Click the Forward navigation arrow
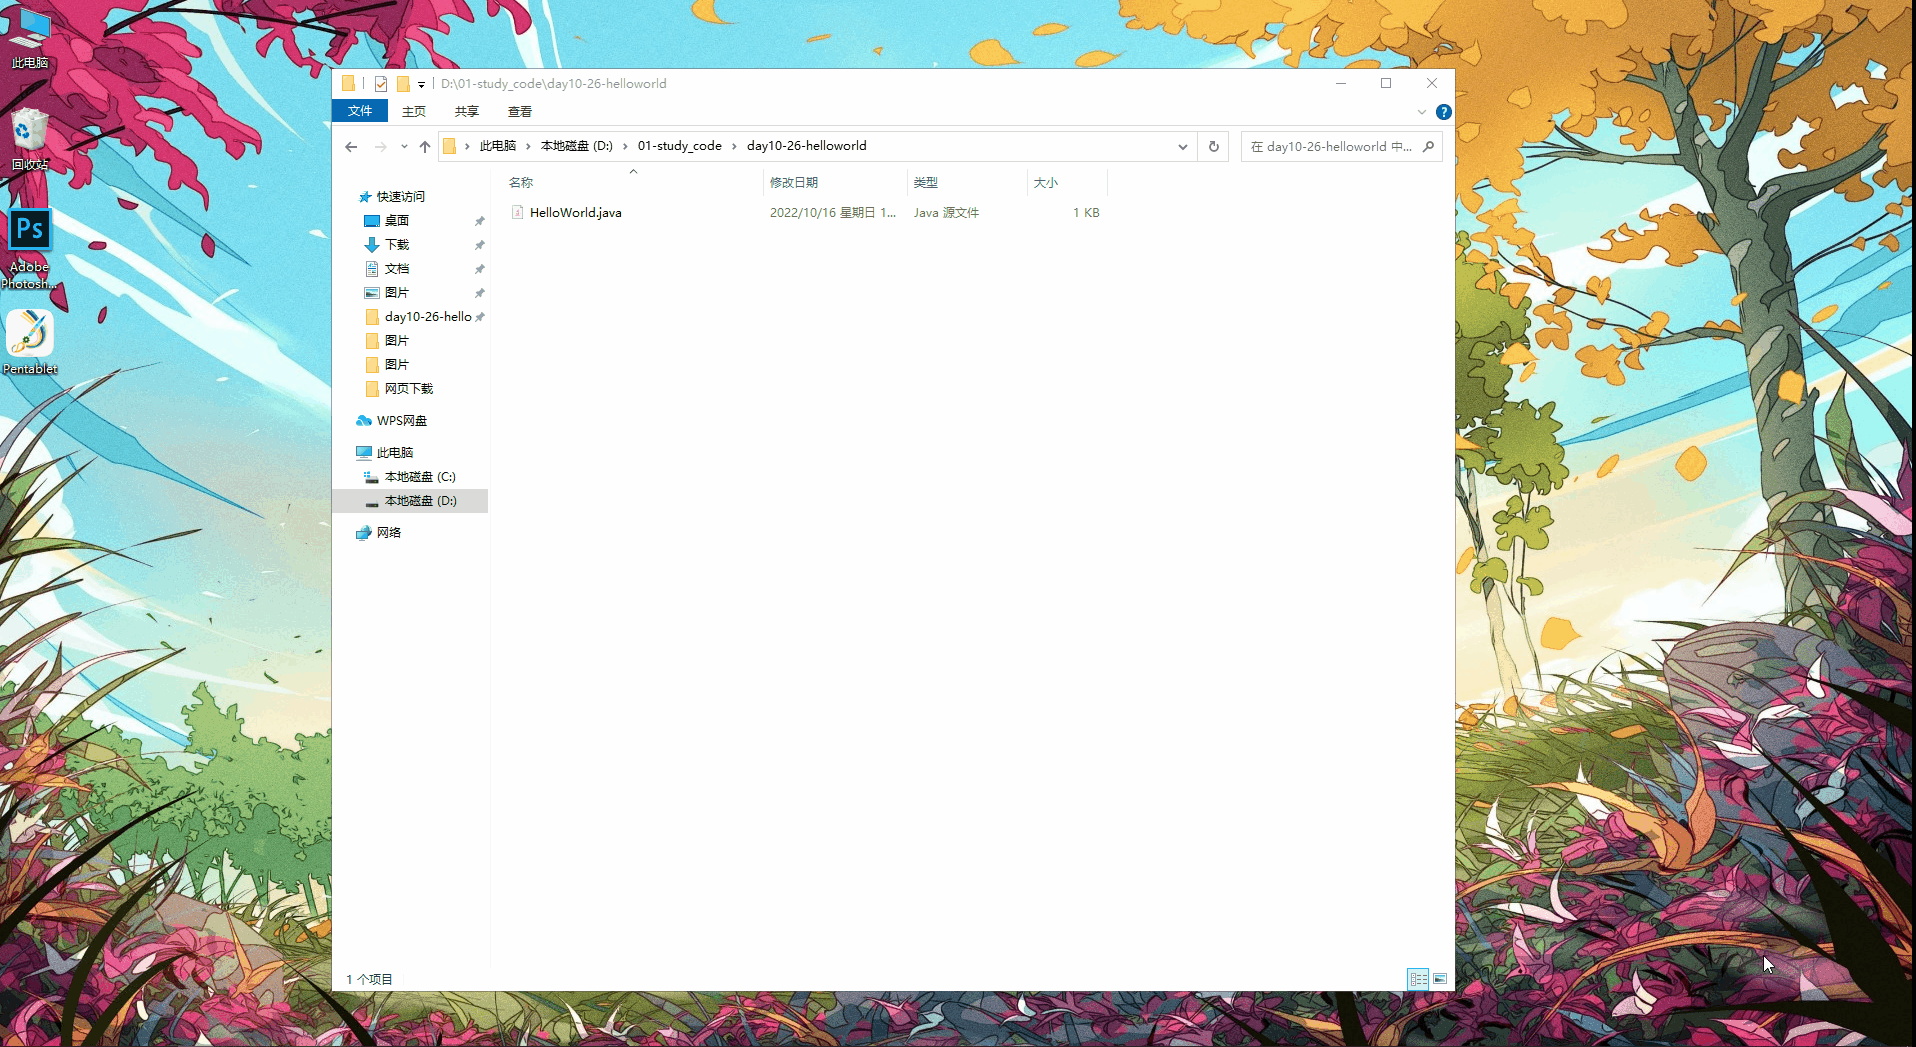The width and height of the screenshot is (1916, 1047). 380,147
